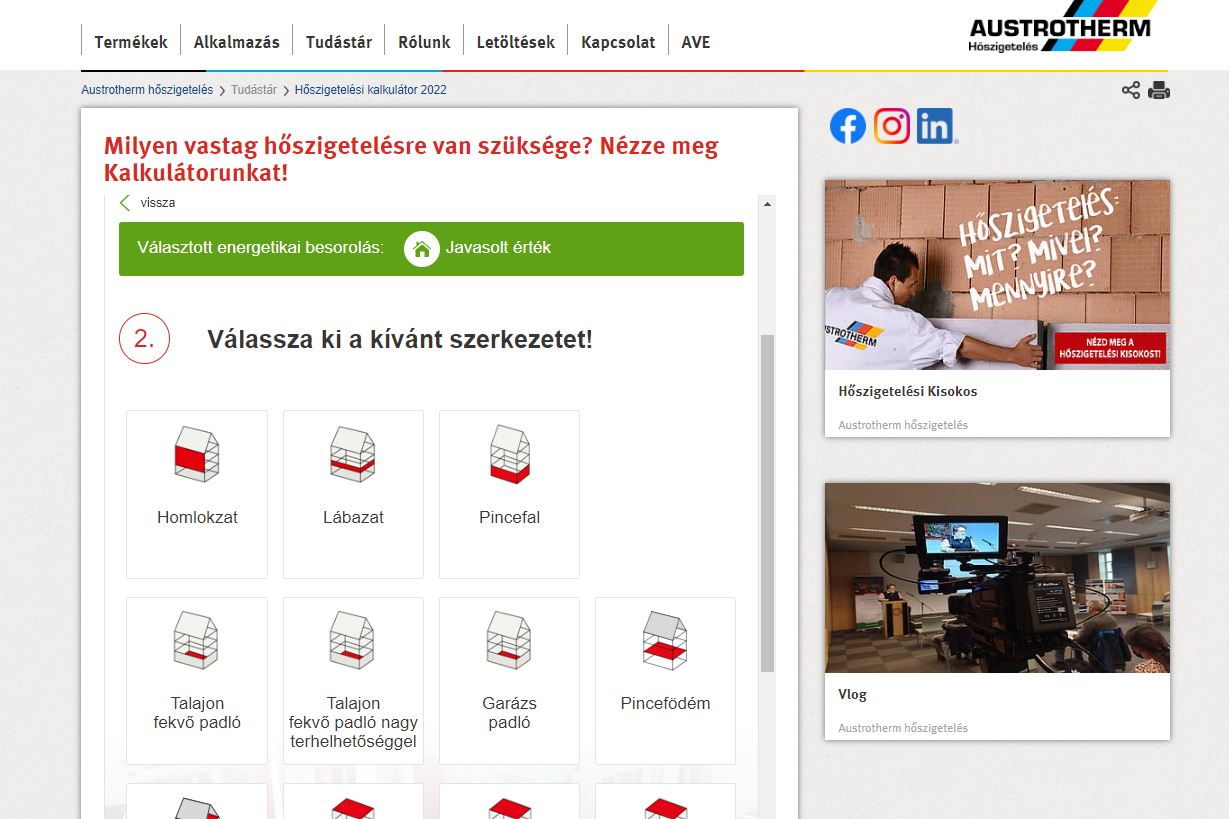Click the Homlokzat house icon

(197, 454)
